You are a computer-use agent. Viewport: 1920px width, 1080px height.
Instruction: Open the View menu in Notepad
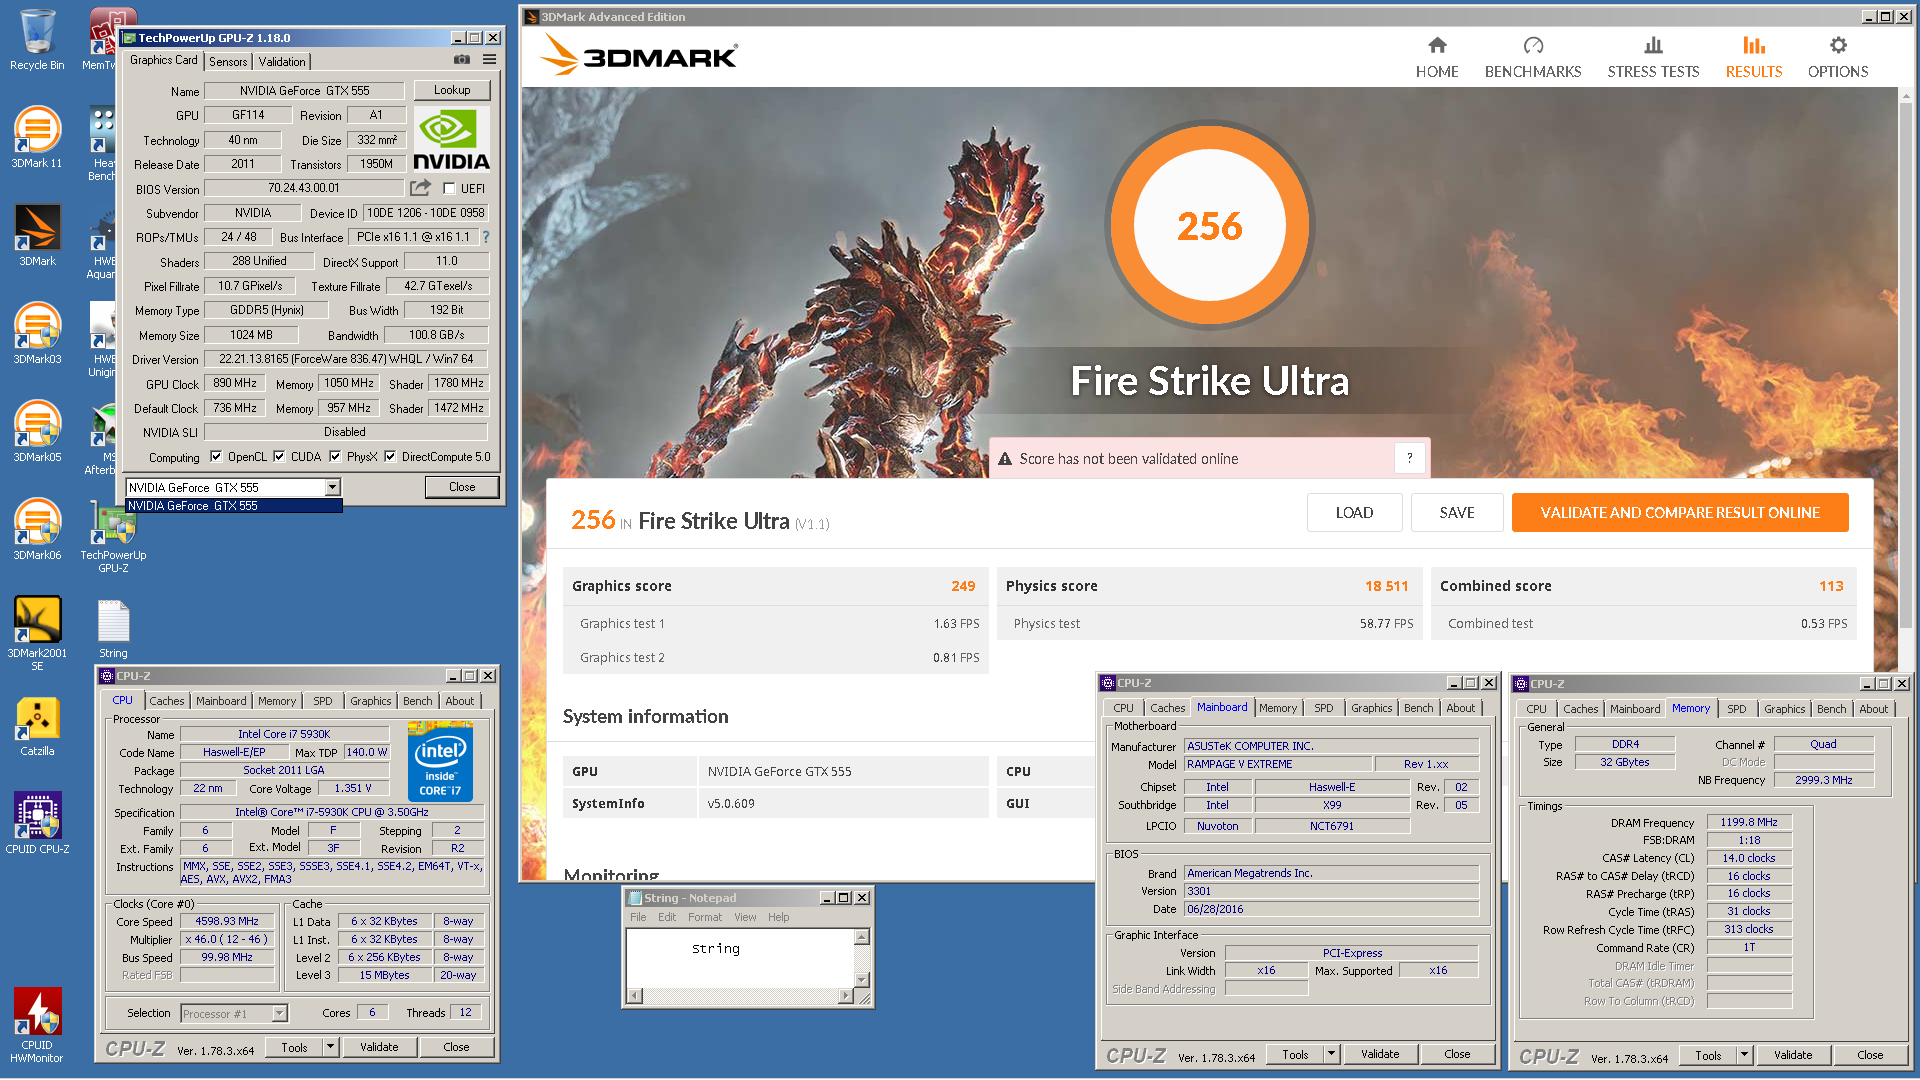point(745,917)
